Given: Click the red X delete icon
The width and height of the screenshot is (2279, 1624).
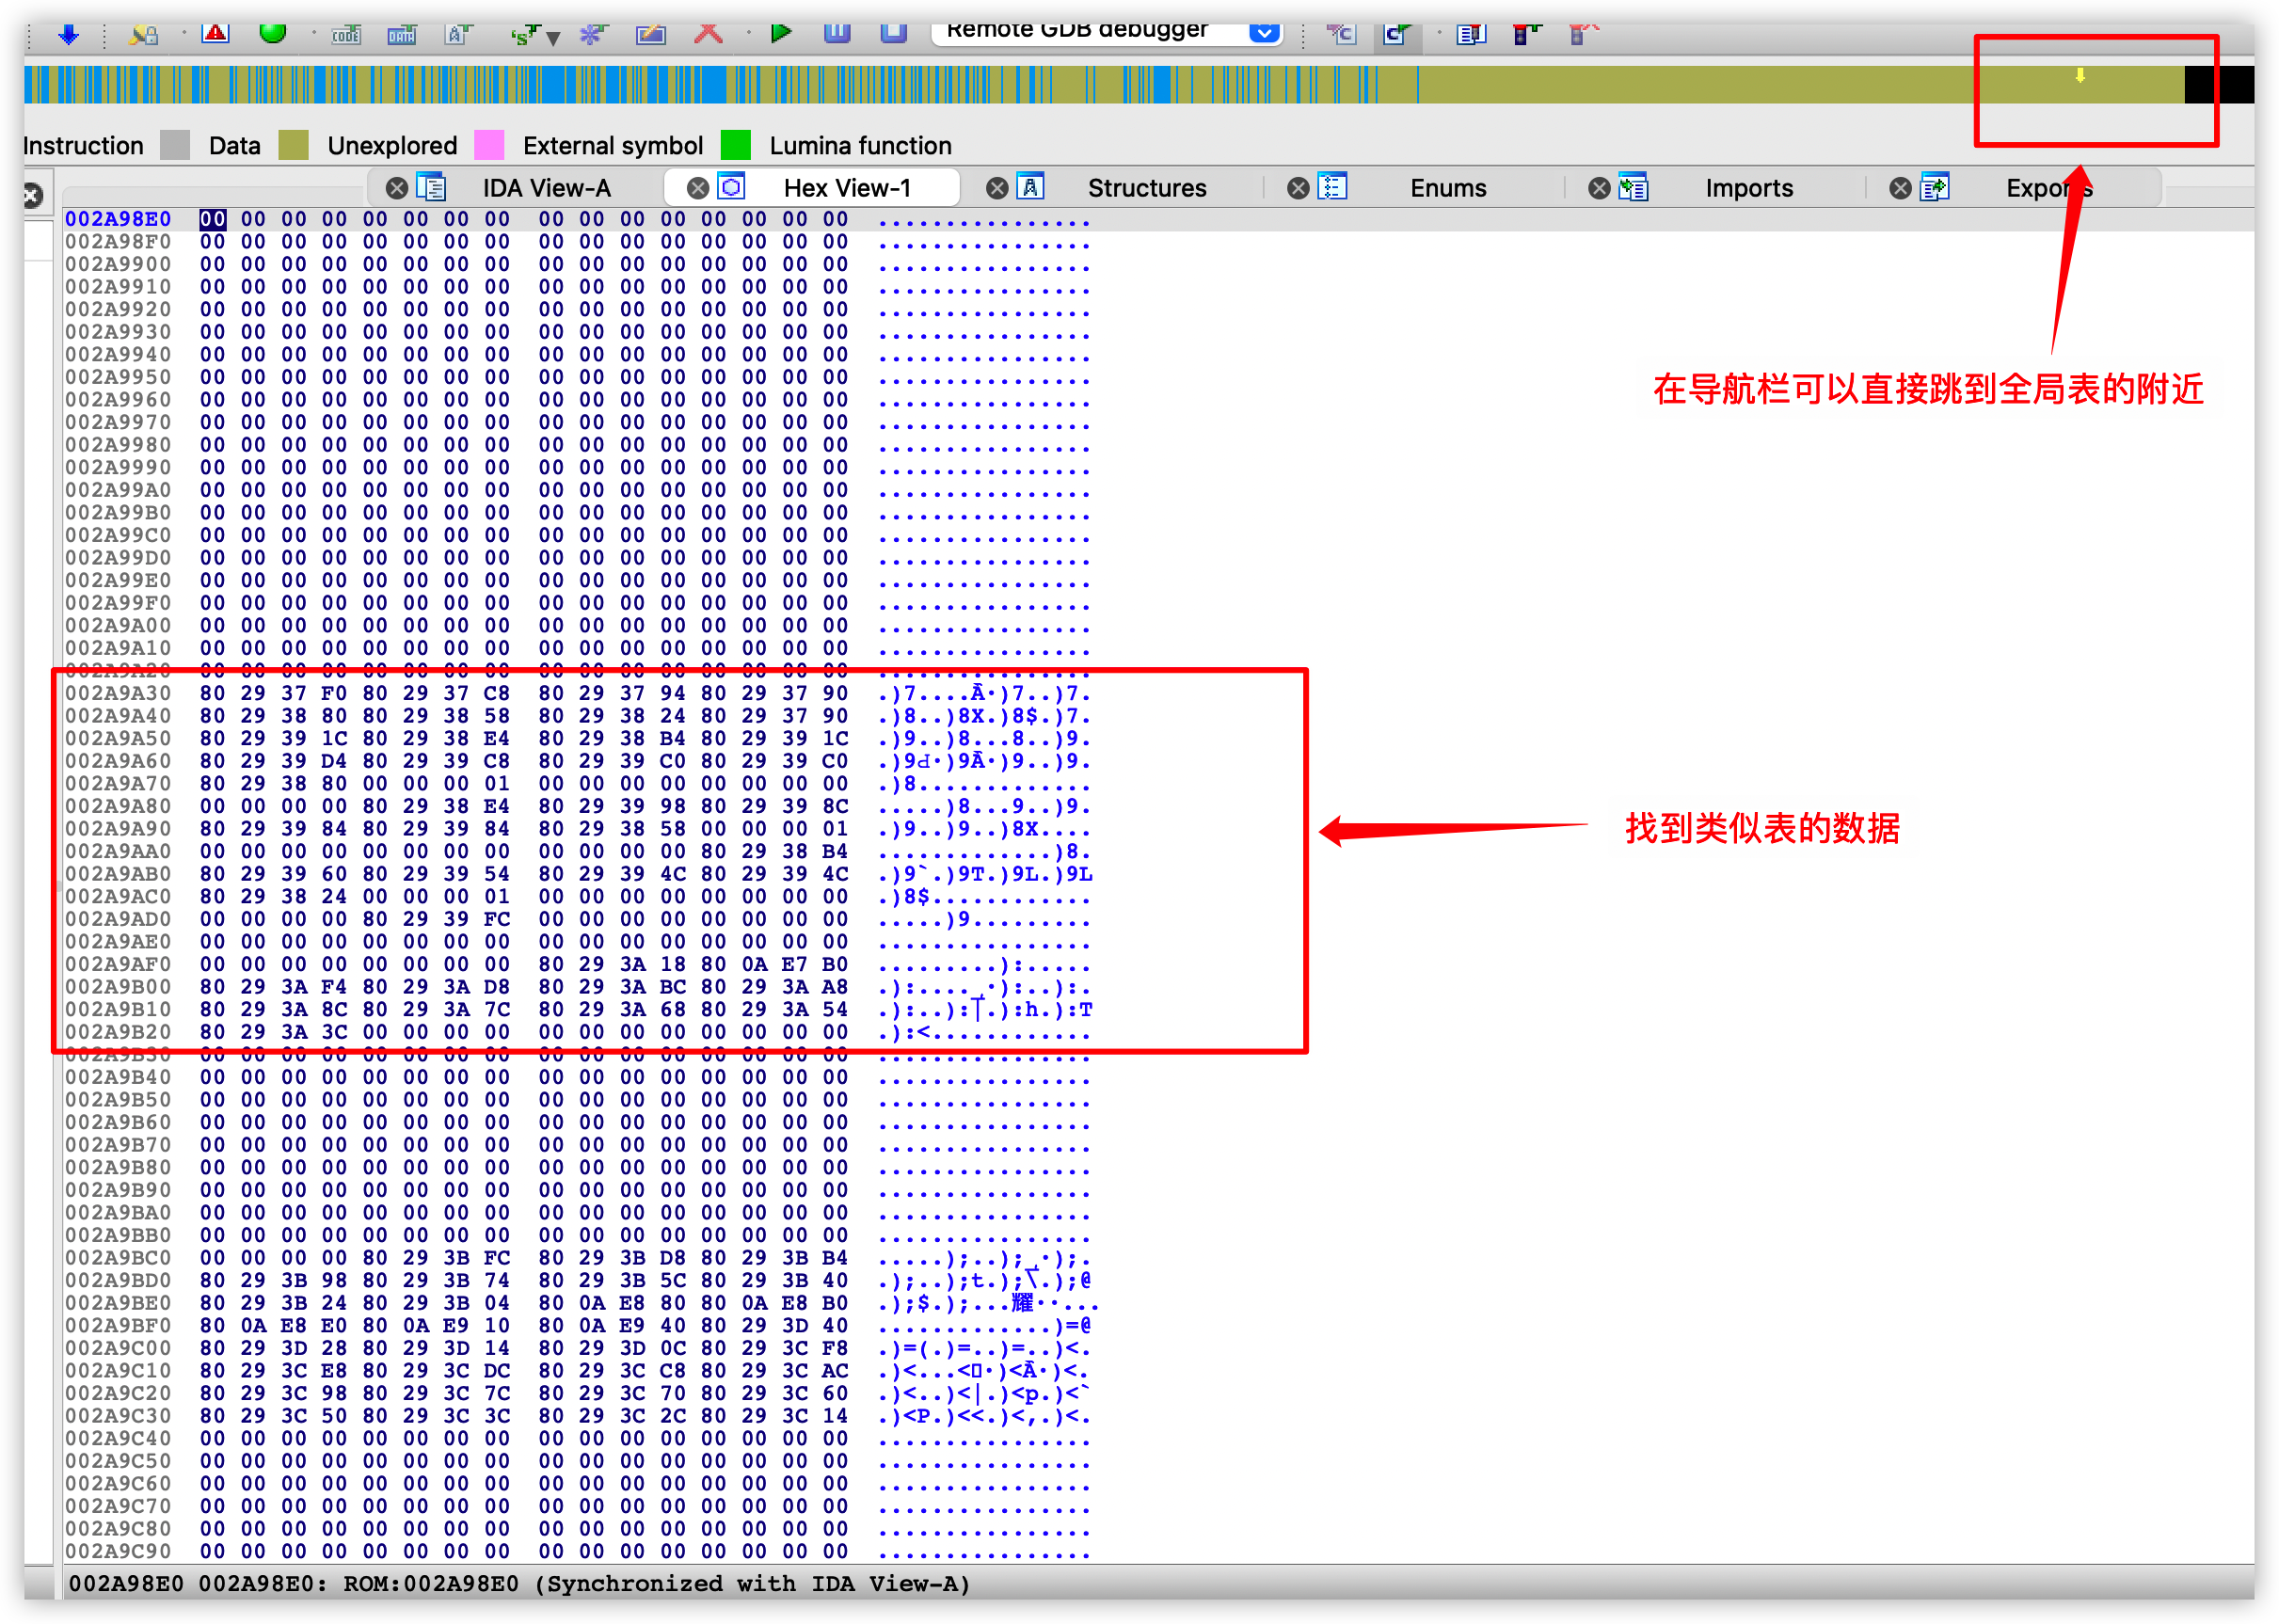Looking at the screenshot, I should click(708, 33).
